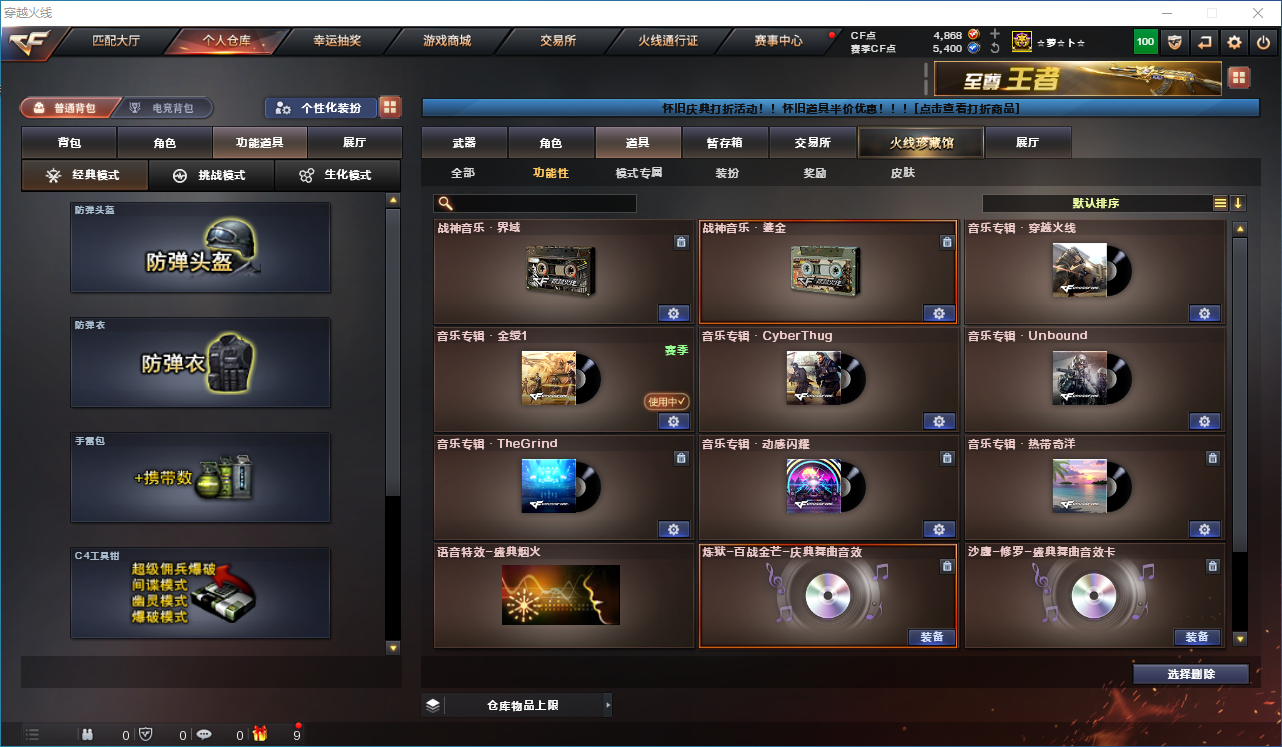Click the shield icon in status bar

pyautogui.click(x=146, y=734)
